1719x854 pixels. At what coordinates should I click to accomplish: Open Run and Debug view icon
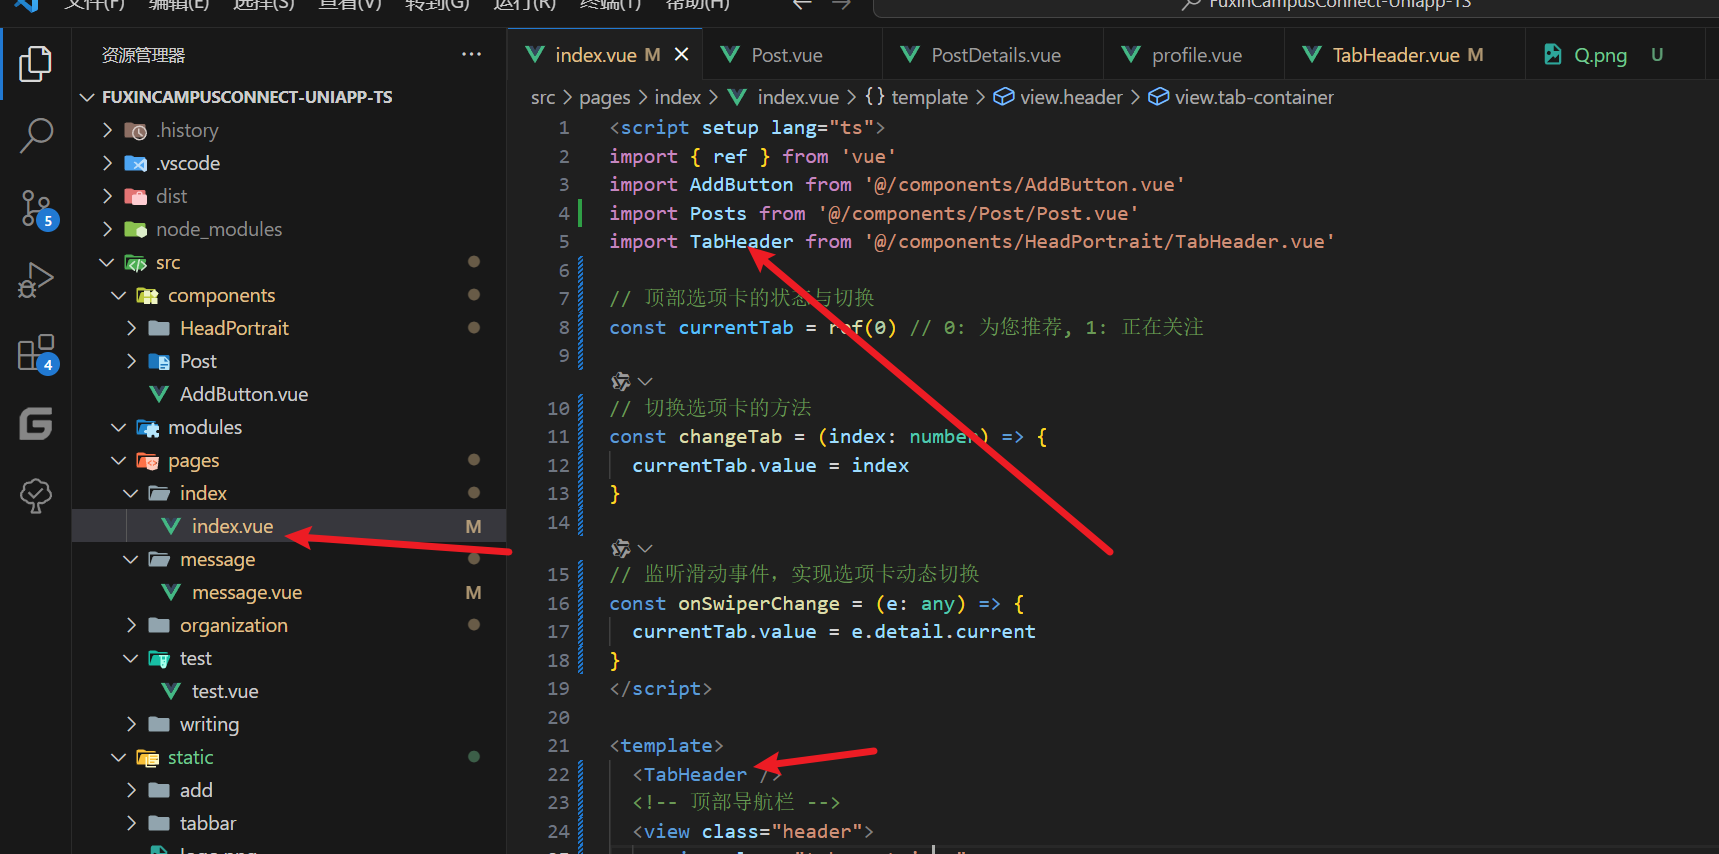tap(36, 280)
